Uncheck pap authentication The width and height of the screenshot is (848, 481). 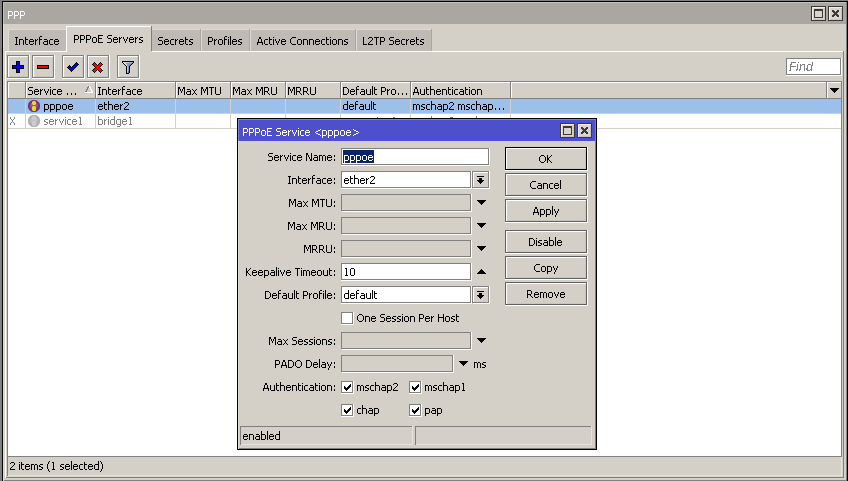pos(415,410)
